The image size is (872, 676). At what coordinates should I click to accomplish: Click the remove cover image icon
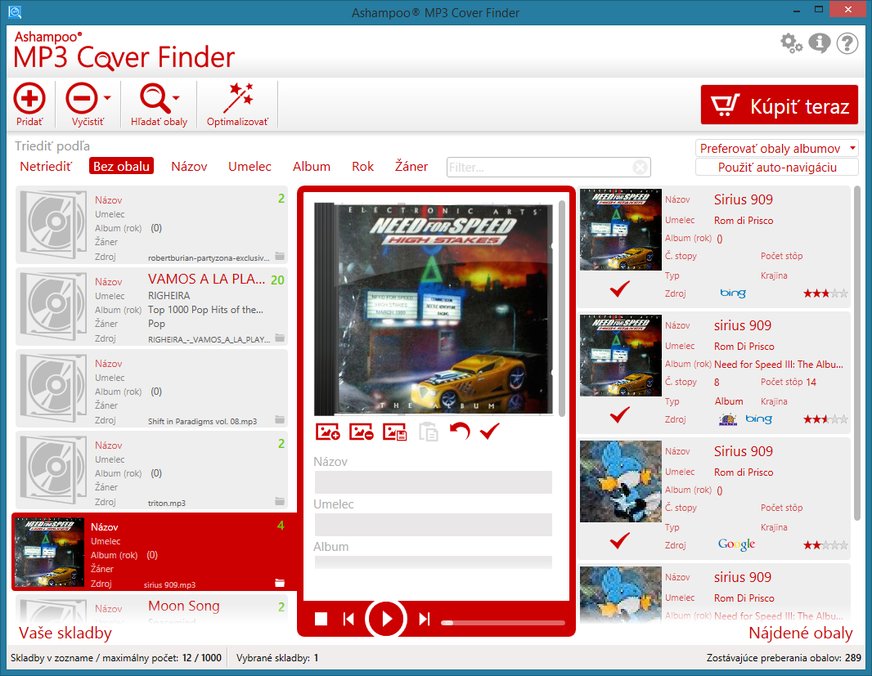click(362, 432)
